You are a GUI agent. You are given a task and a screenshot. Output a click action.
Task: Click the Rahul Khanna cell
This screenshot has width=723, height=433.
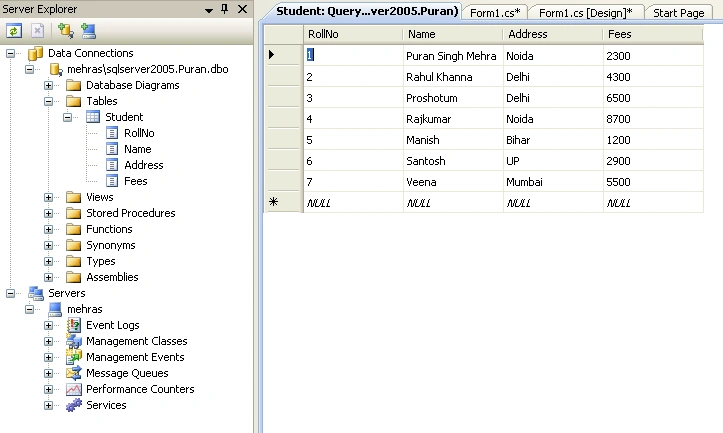[453, 77]
